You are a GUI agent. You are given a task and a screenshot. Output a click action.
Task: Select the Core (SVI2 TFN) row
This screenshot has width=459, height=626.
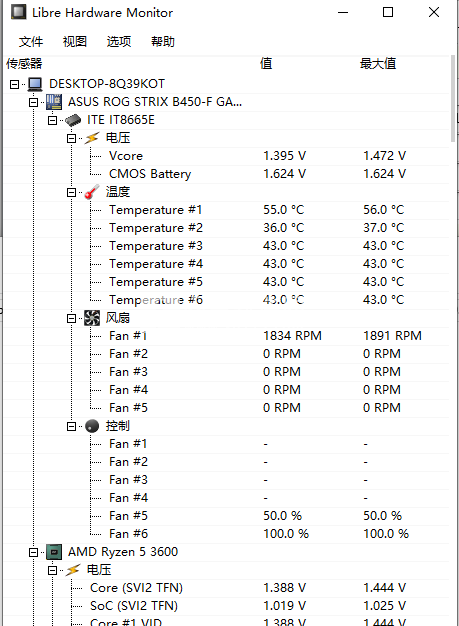(227, 588)
